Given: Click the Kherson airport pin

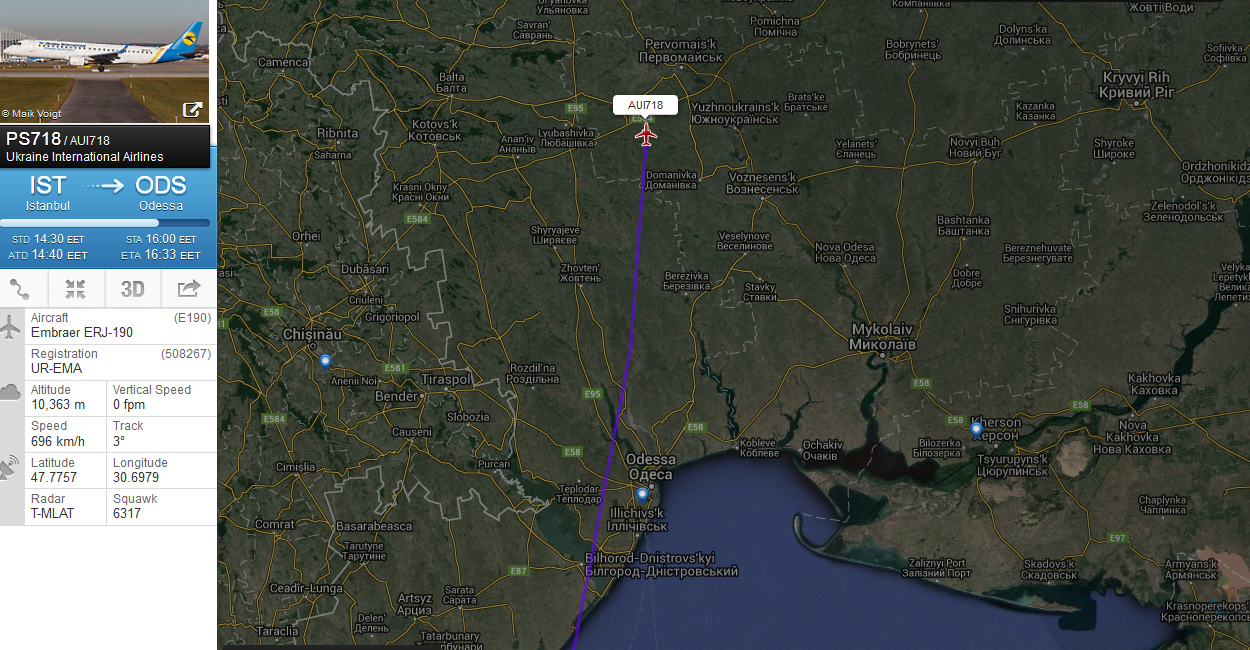Looking at the screenshot, I should (x=976, y=430).
